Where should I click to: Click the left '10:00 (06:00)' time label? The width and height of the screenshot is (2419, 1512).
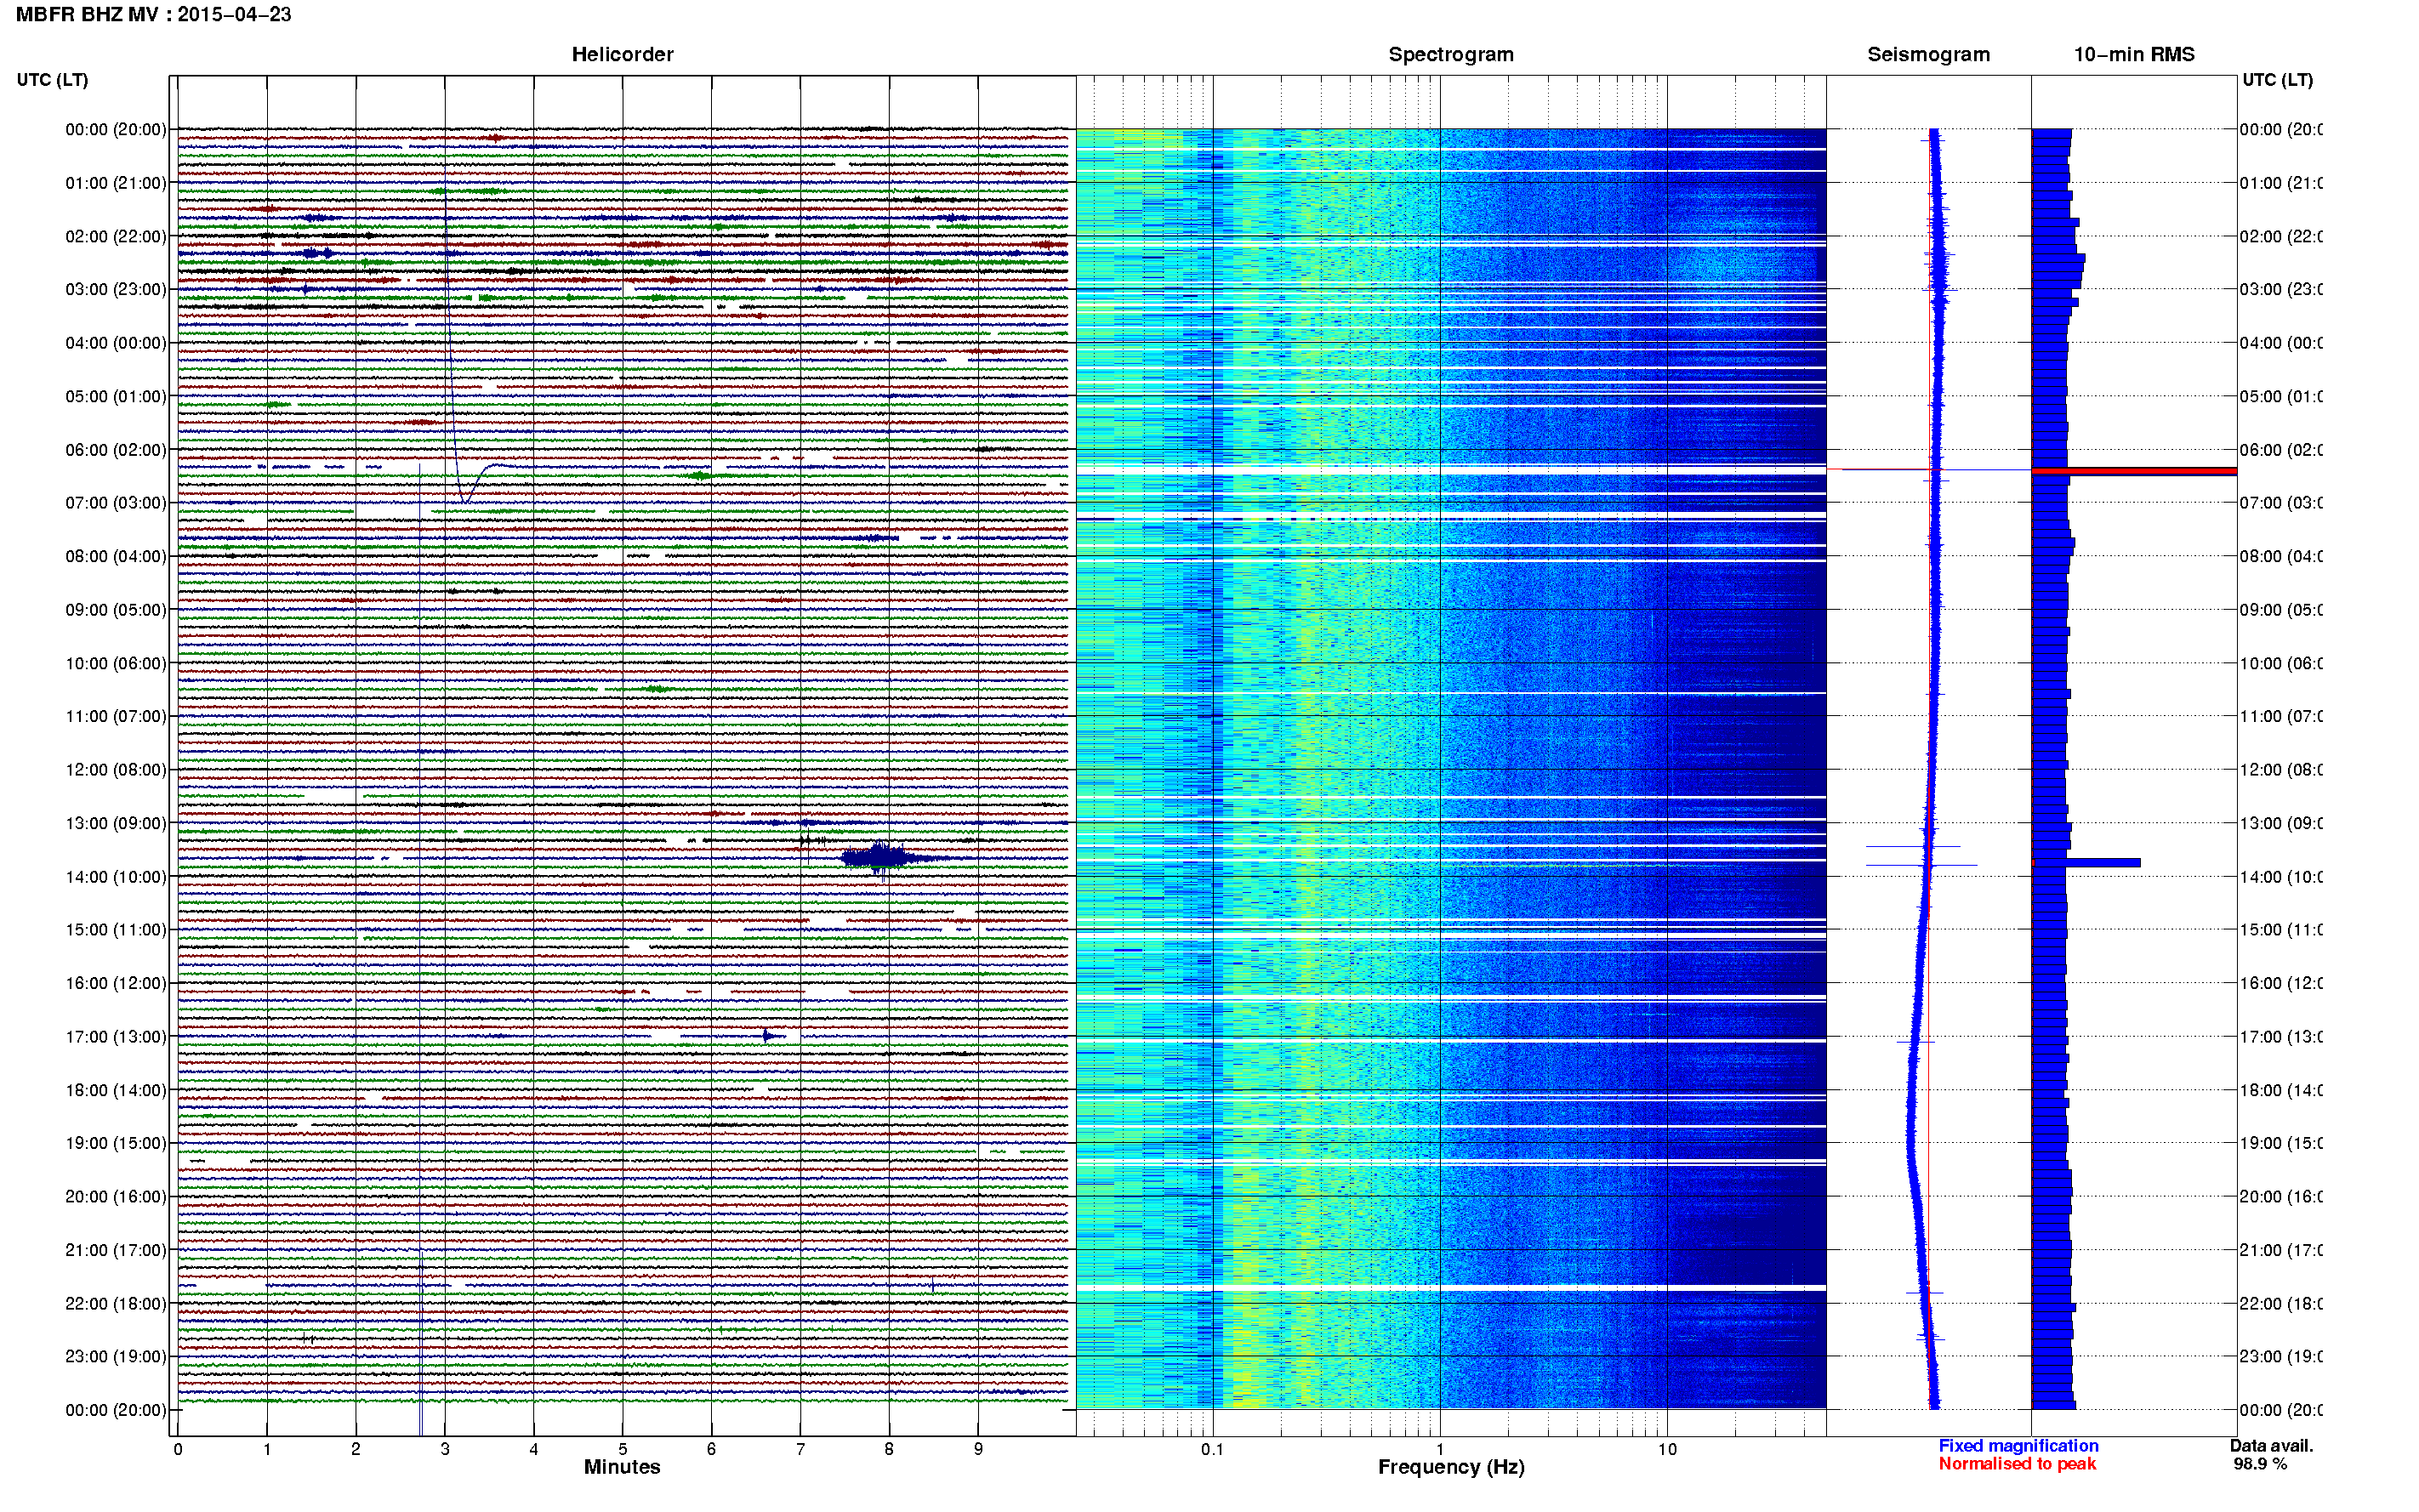click(116, 663)
